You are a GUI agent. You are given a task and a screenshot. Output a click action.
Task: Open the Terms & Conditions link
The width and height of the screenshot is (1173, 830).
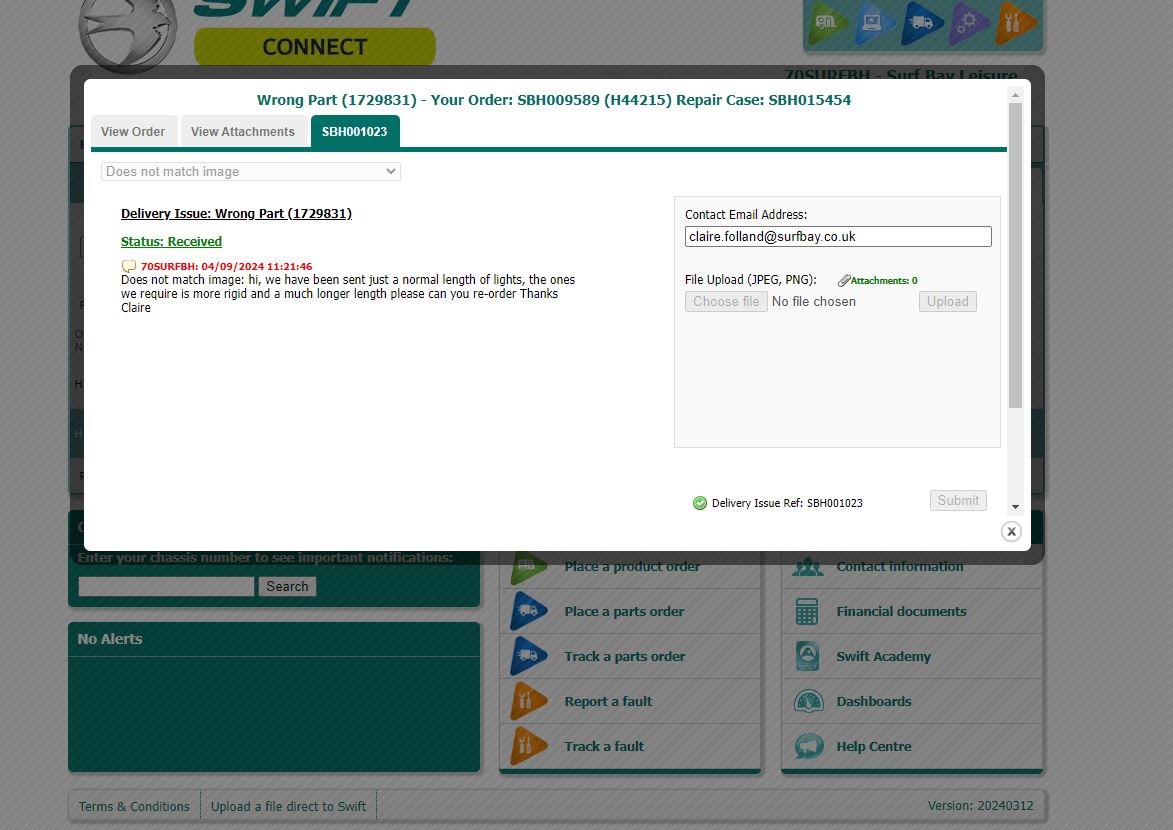tap(134, 806)
